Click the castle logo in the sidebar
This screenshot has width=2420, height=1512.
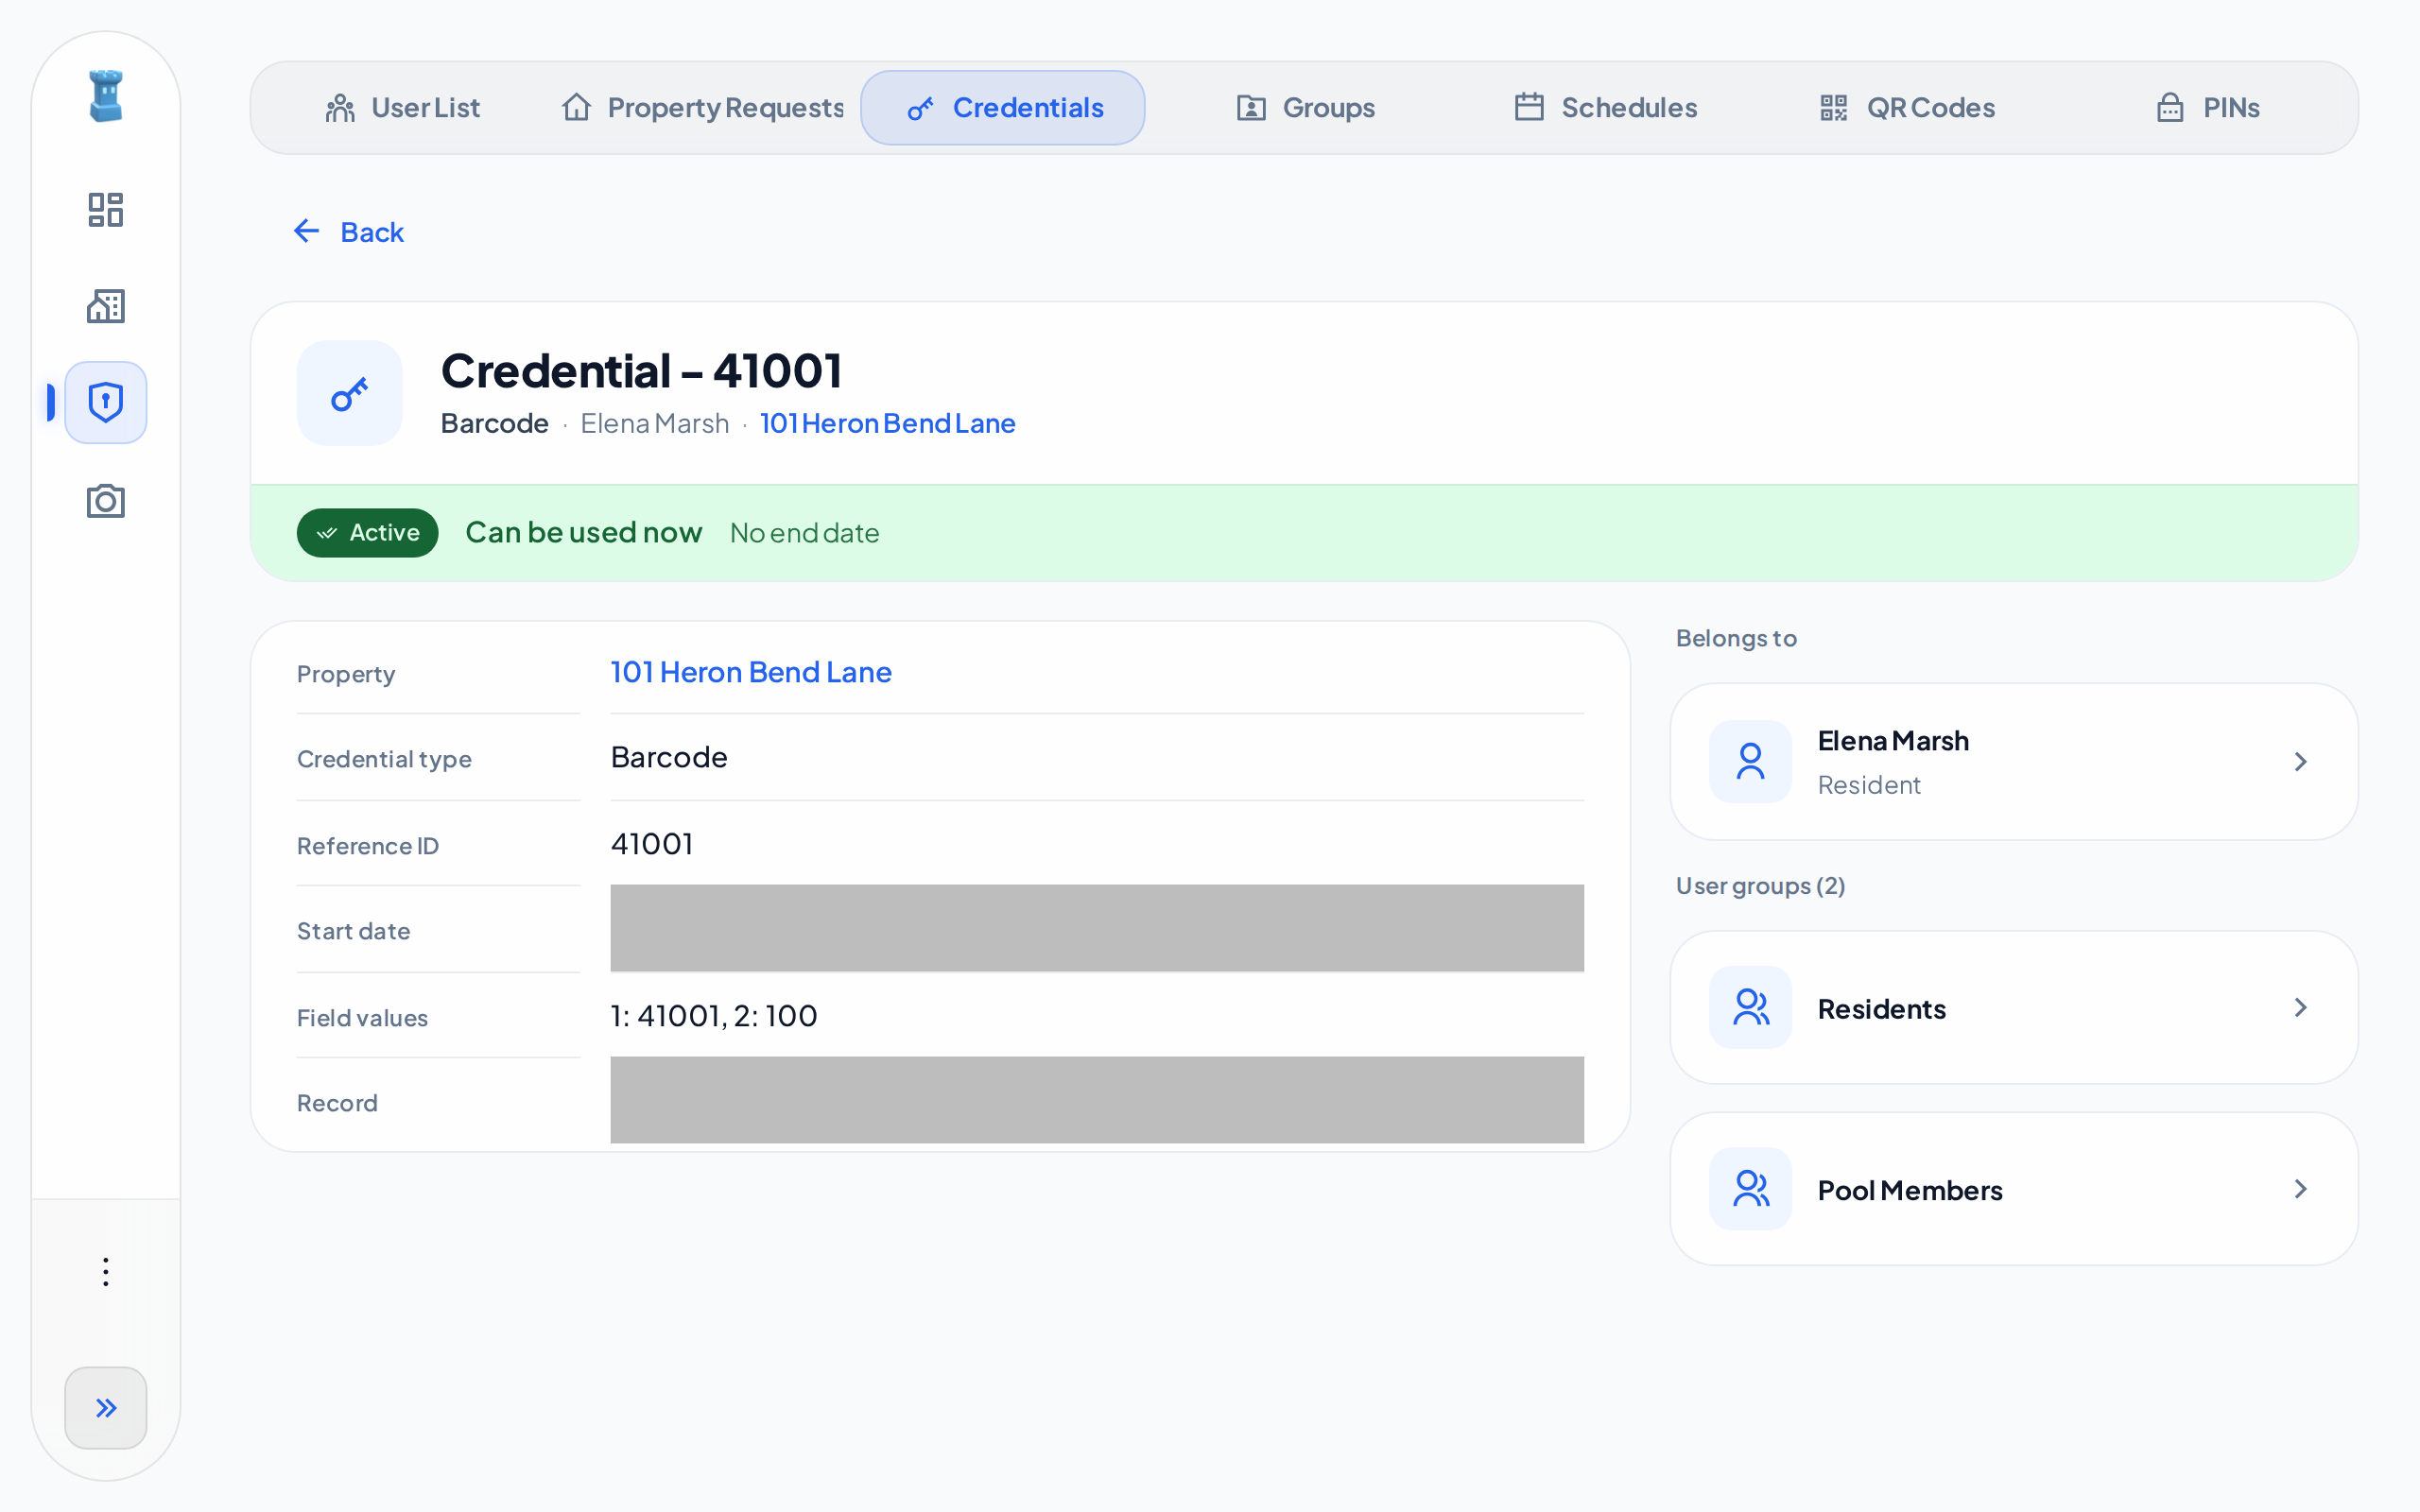tap(105, 96)
